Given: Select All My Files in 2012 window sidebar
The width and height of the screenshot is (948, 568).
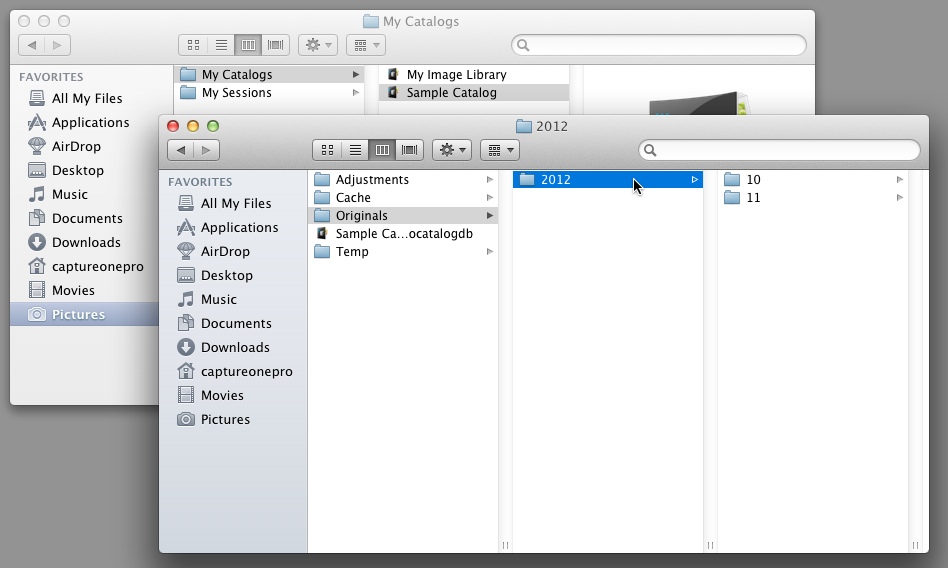Looking at the screenshot, I should (233, 203).
